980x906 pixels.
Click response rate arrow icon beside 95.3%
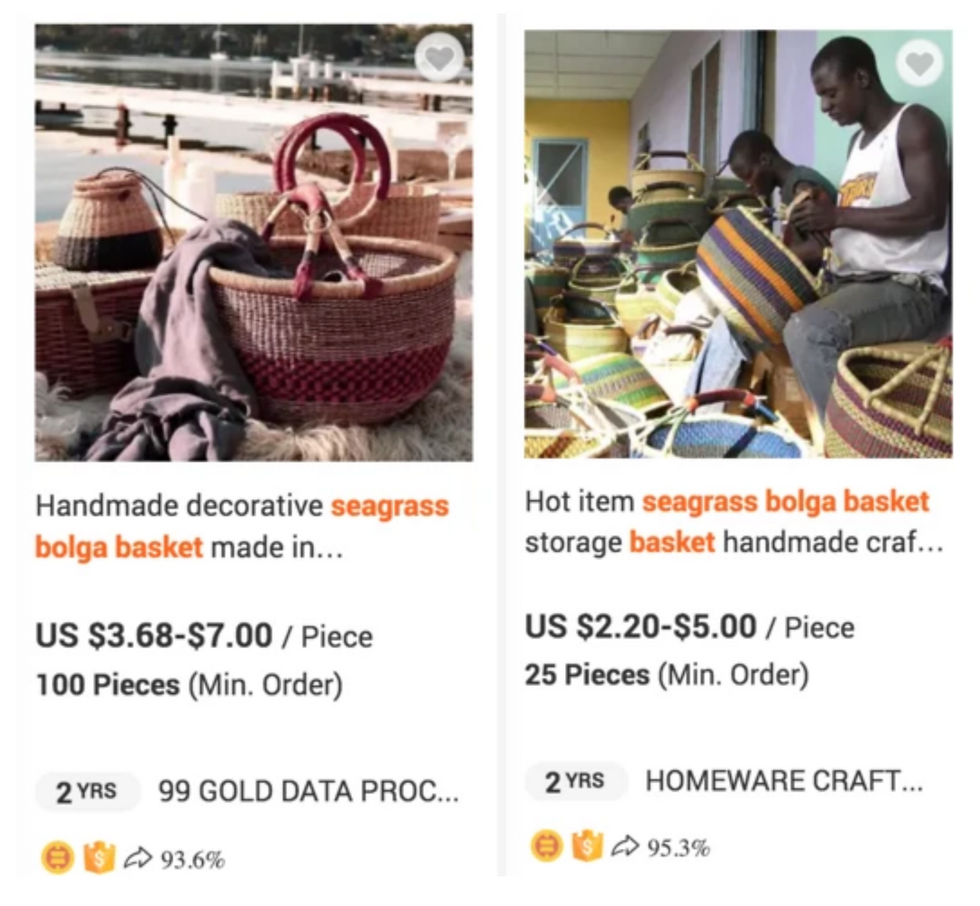(x=625, y=847)
